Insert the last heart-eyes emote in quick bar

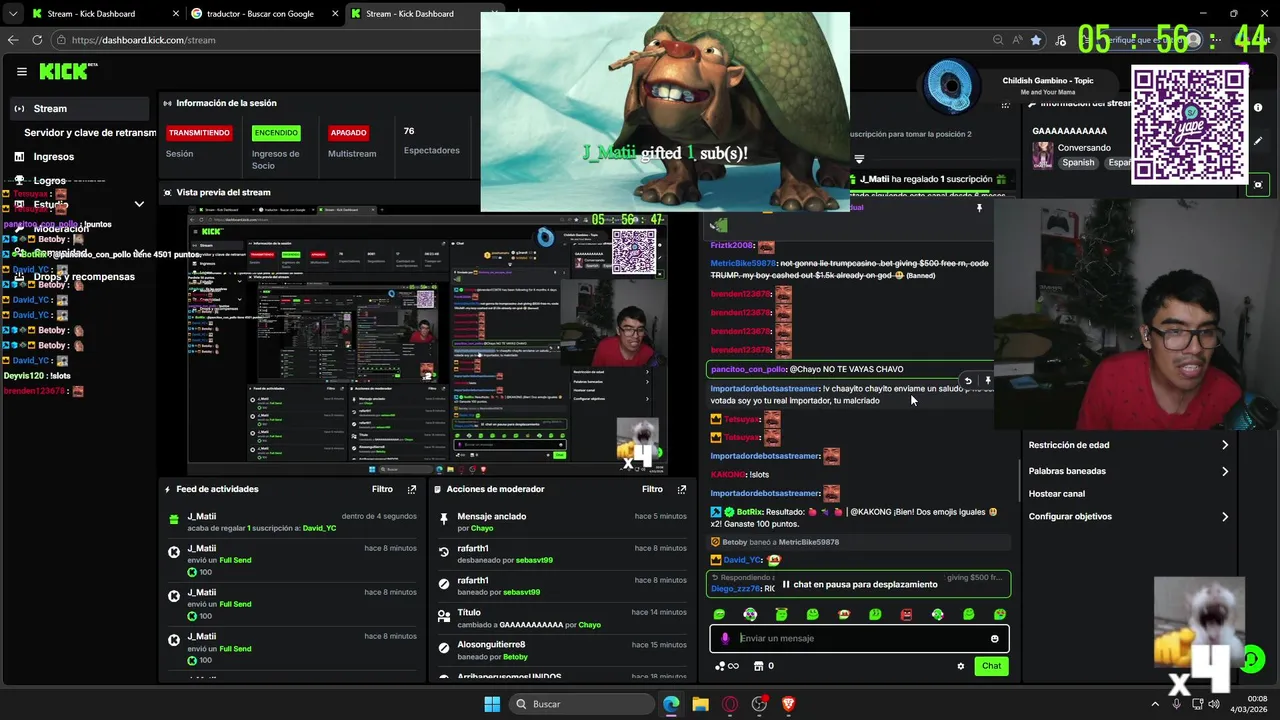[999, 614]
